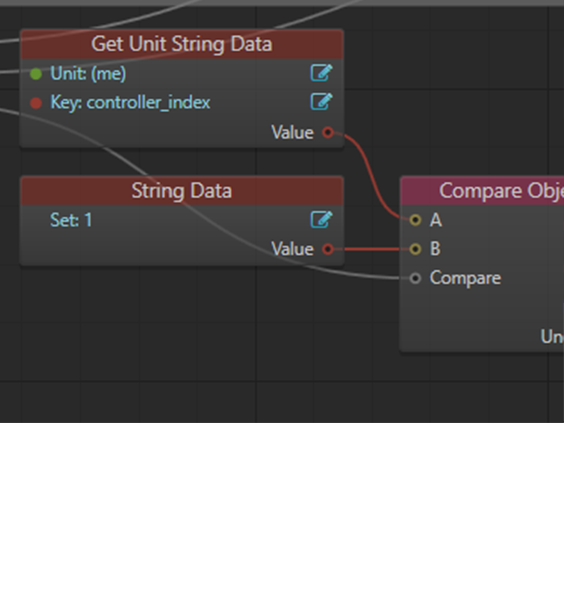Select Value output port of String Data
The image size is (564, 600).
(328, 249)
